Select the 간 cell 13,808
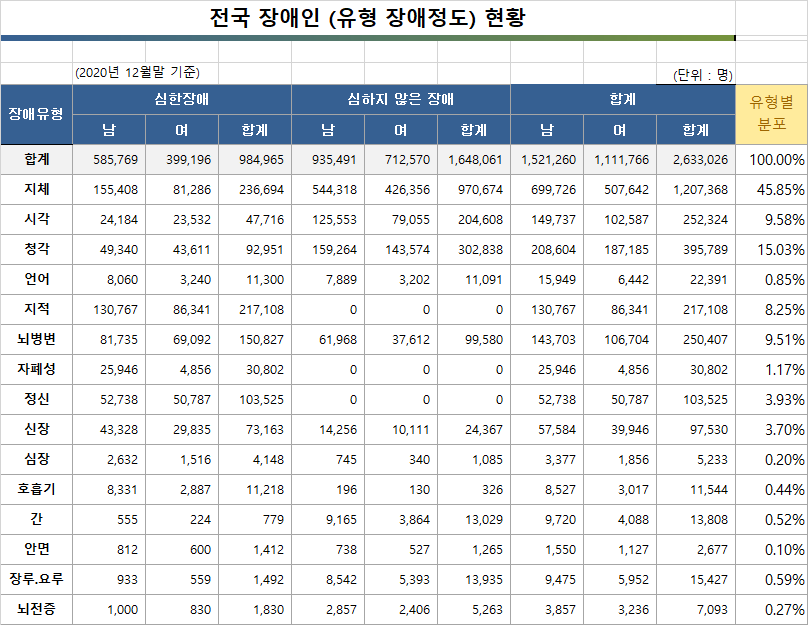 [696, 519]
